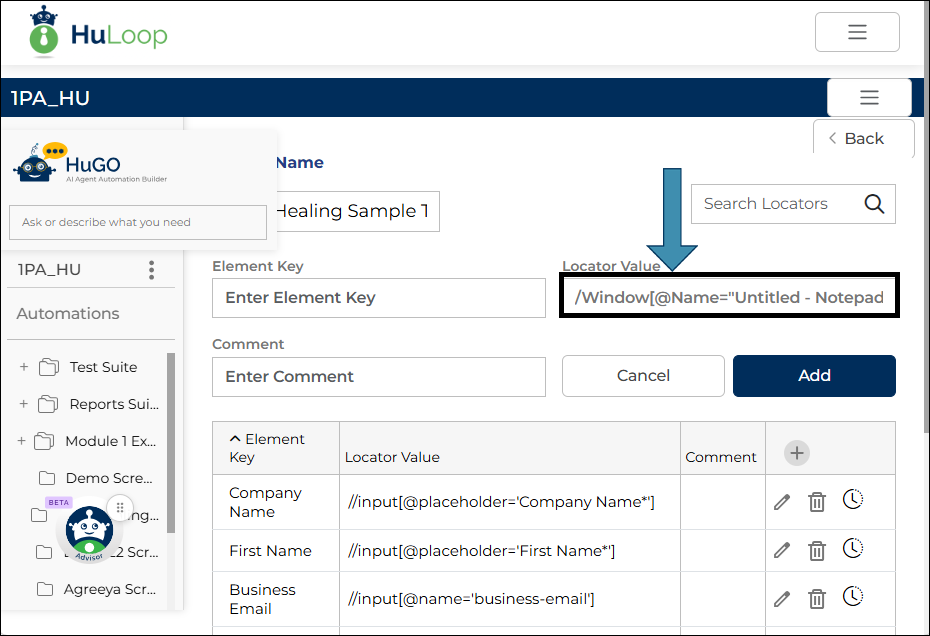Open the Automations section

68,313
